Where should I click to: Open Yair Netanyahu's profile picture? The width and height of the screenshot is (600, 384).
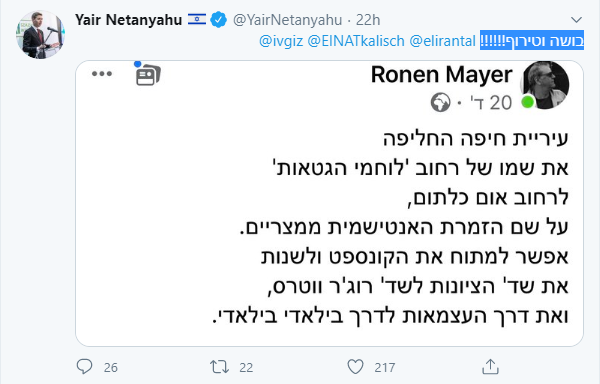click(x=41, y=34)
